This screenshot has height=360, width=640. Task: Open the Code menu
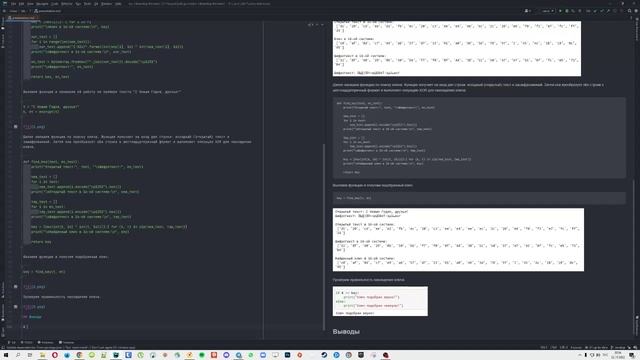pyautogui.click(x=54, y=4)
